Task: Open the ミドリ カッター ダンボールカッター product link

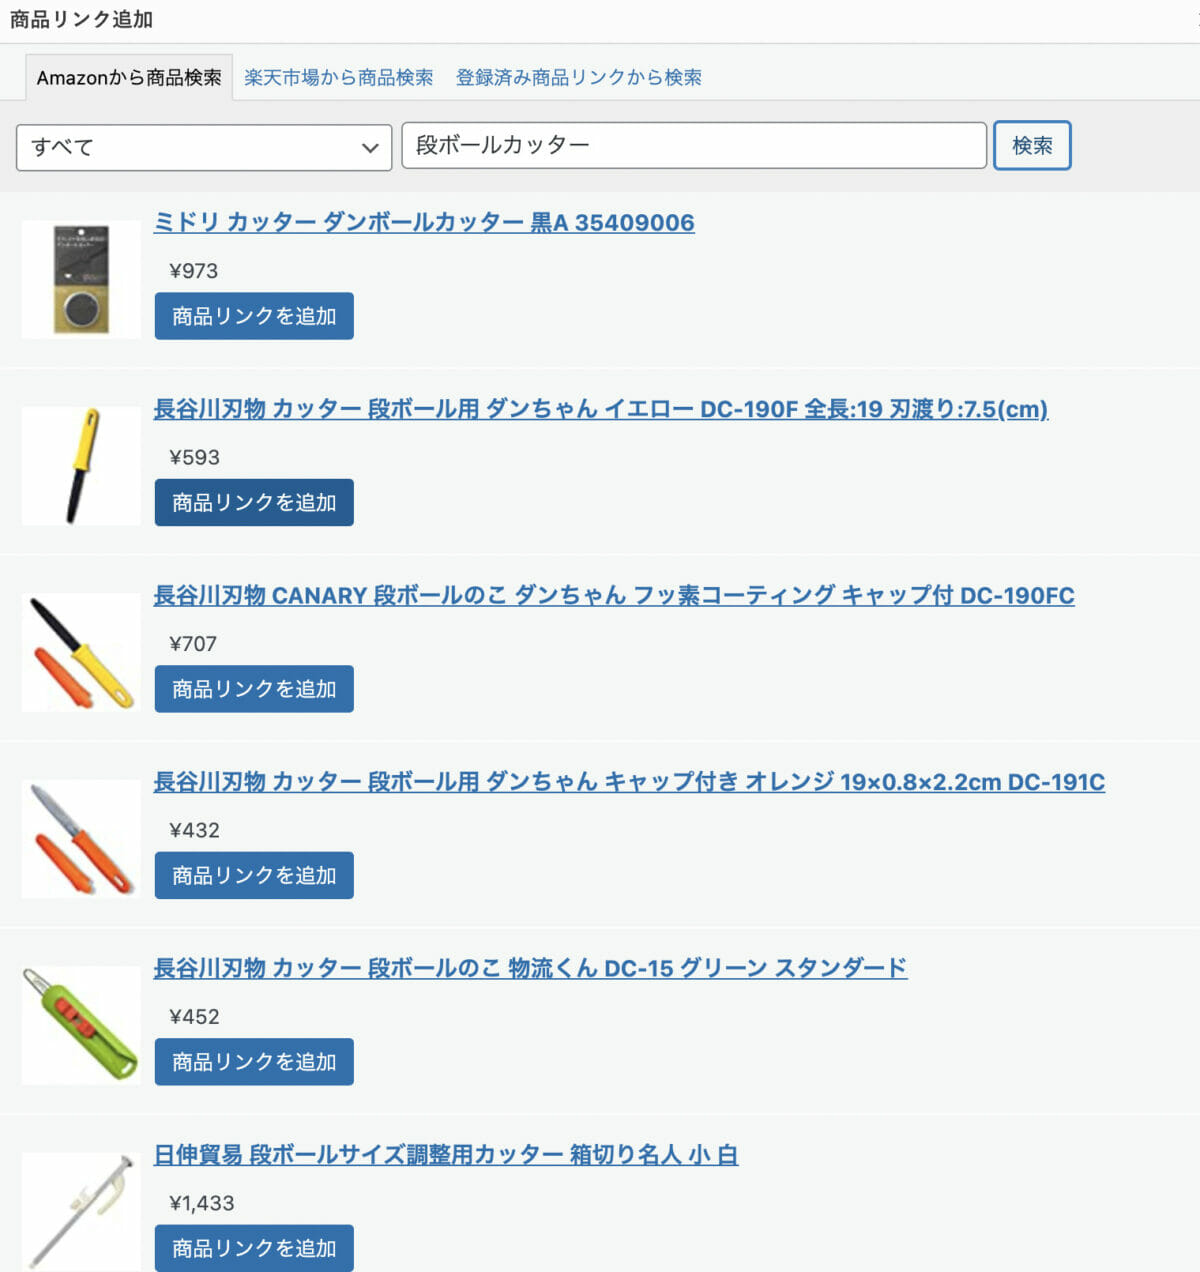Action: [x=424, y=222]
